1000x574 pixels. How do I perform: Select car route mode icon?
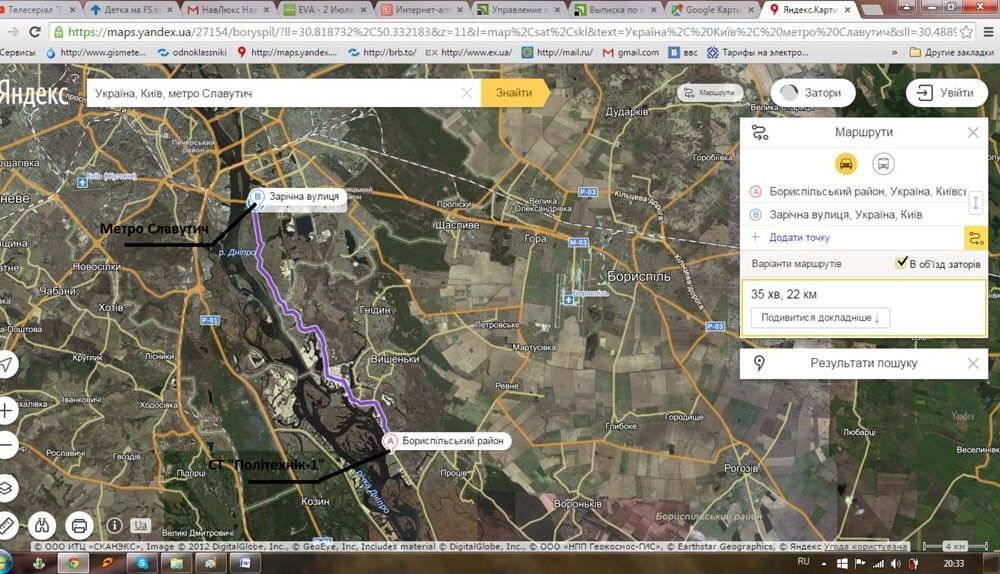846,164
